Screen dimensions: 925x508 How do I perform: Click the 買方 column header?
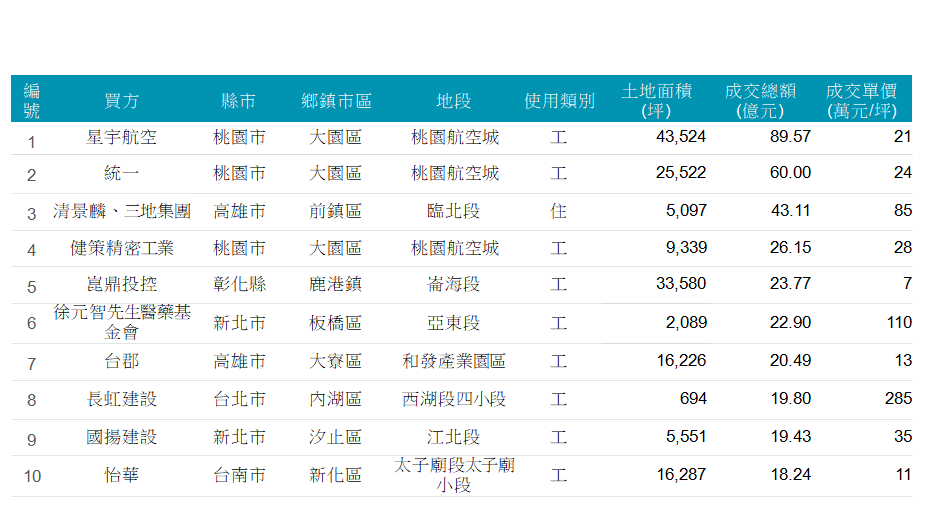coord(122,101)
